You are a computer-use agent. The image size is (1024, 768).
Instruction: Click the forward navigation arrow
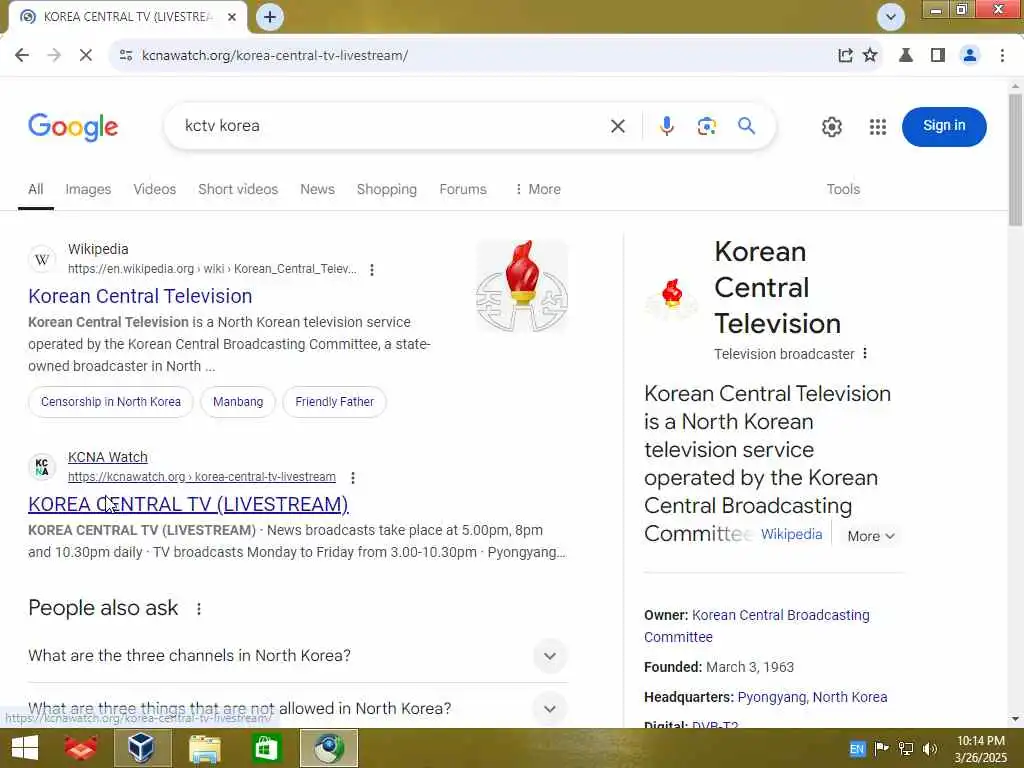54,56
